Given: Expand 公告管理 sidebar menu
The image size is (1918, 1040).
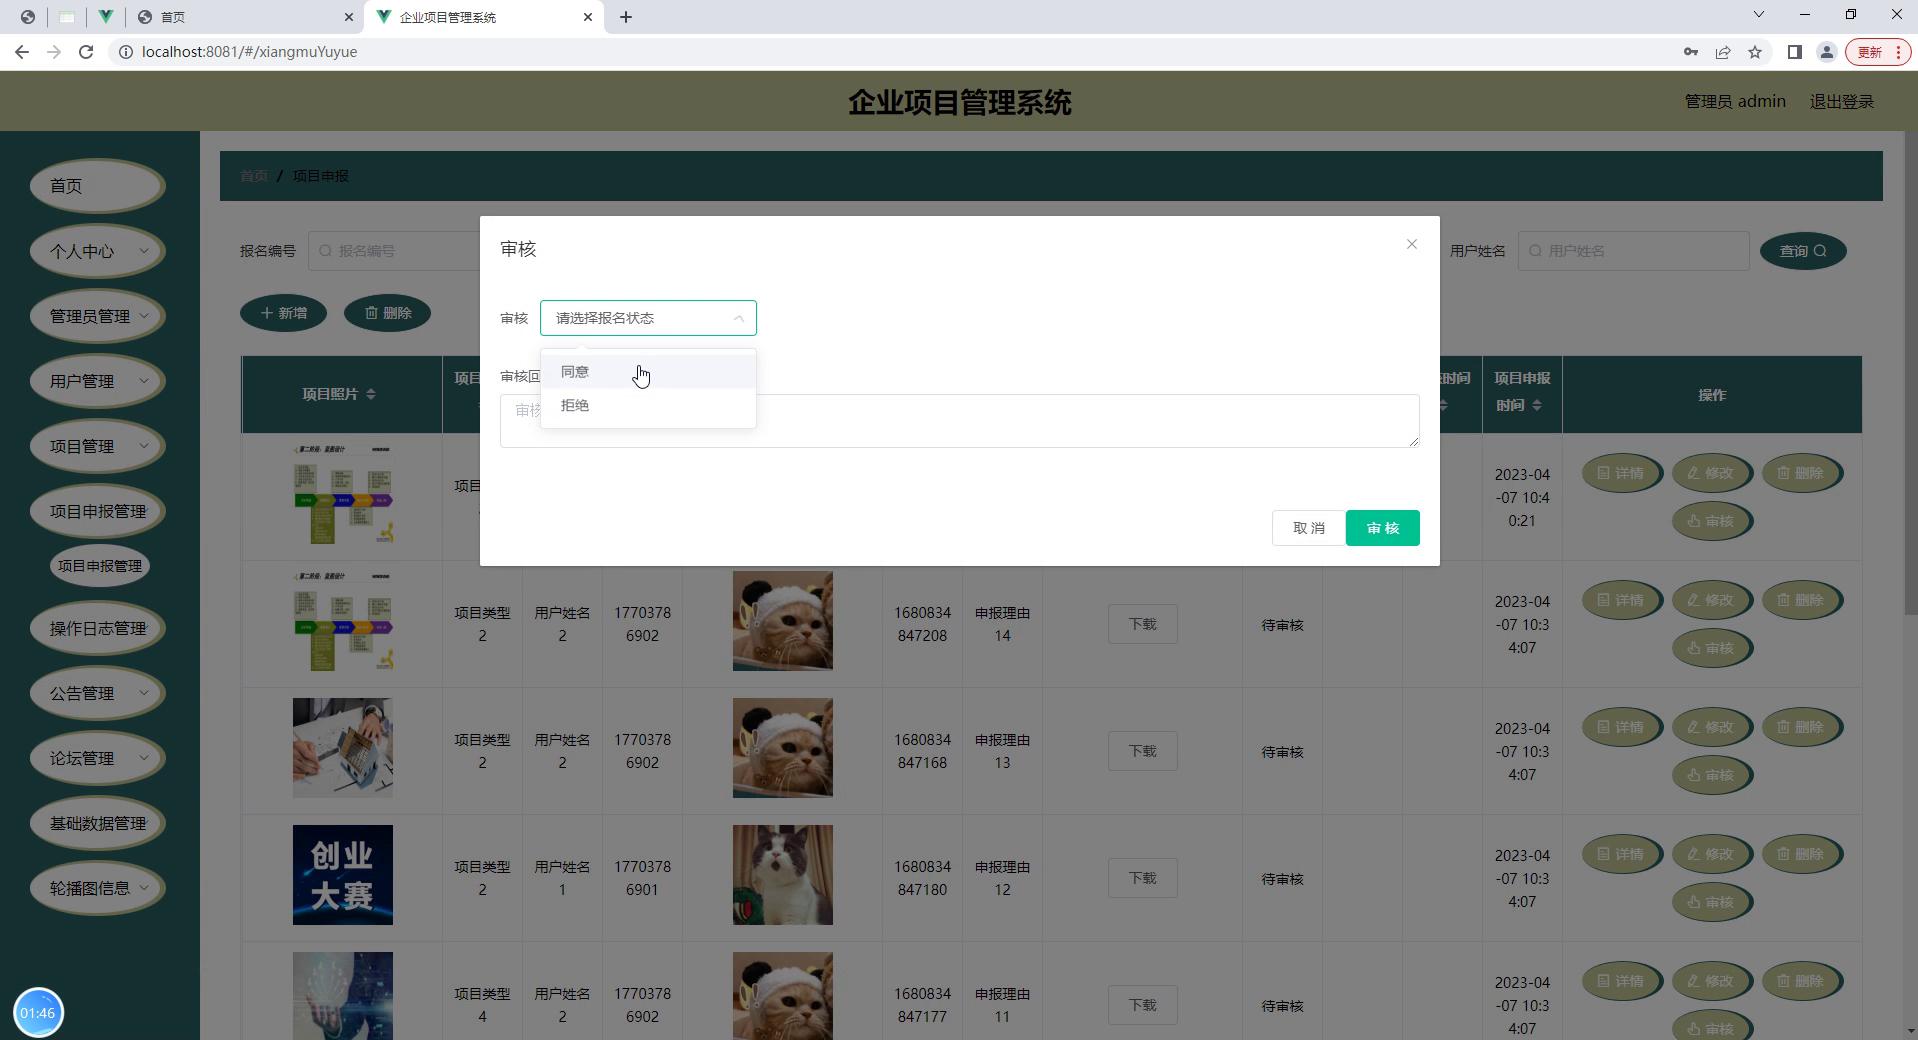Looking at the screenshot, I should pyautogui.click(x=97, y=693).
